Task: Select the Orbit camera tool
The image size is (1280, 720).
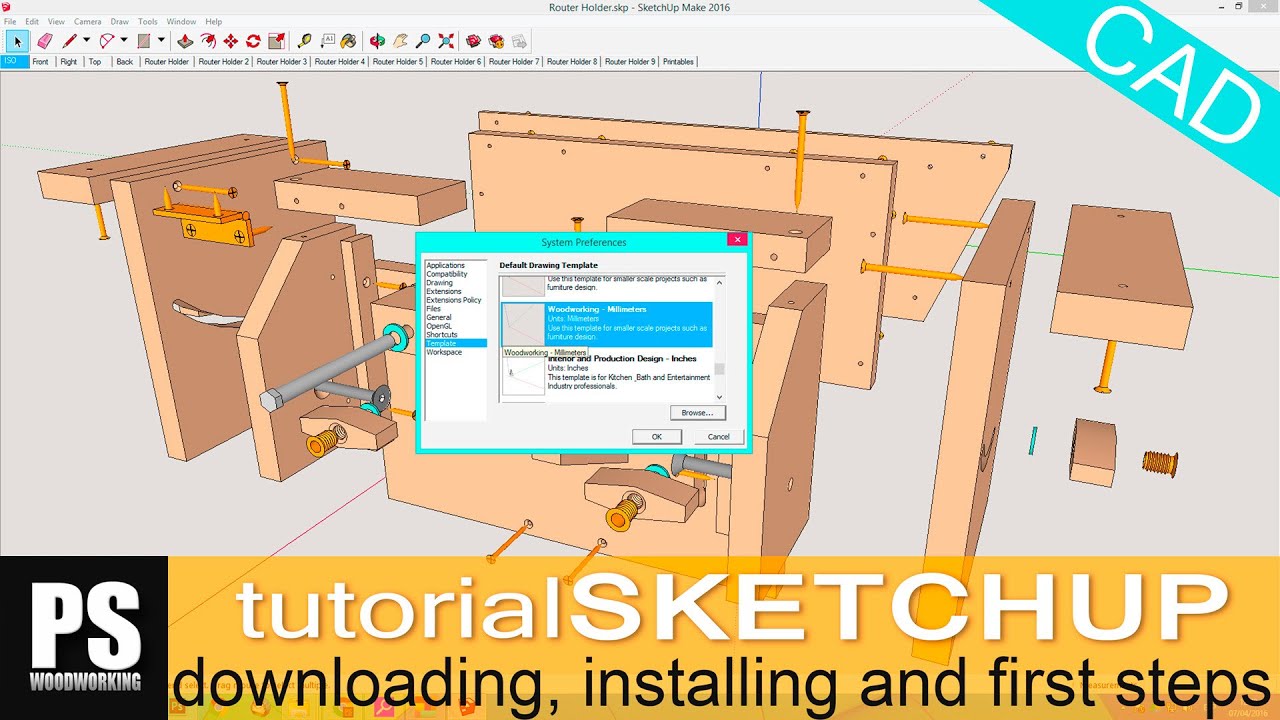Action: coord(377,41)
